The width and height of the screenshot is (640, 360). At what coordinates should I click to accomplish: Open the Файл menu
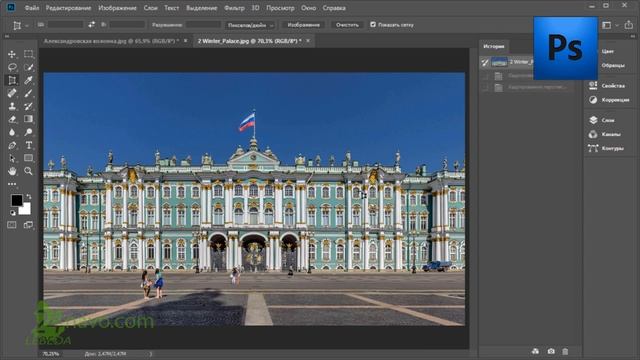click(x=32, y=8)
